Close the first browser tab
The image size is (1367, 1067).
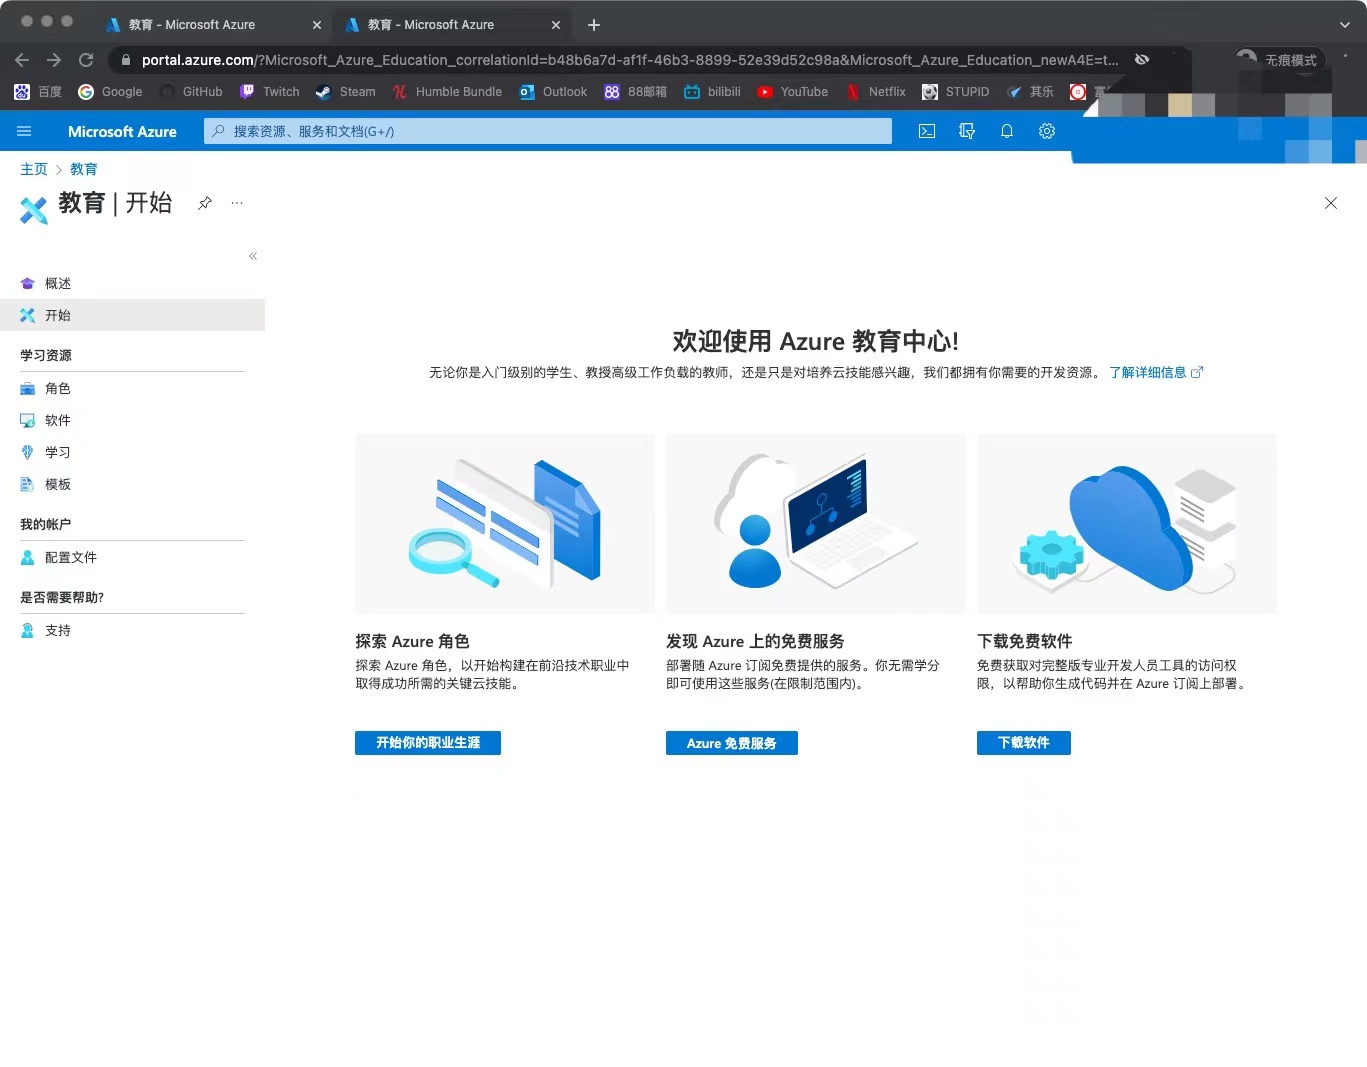pyautogui.click(x=317, y=25)
